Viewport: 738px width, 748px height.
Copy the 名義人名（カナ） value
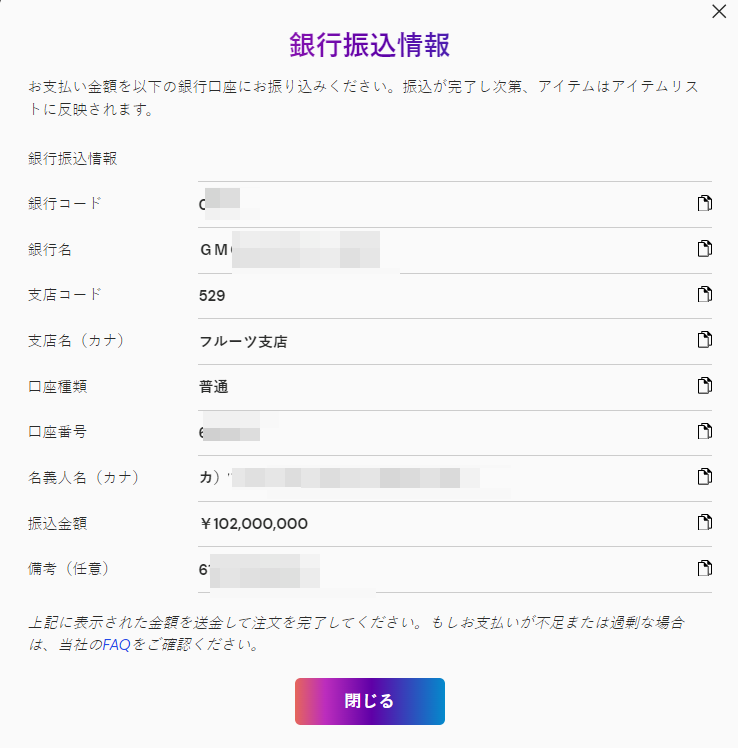[705, 477]
